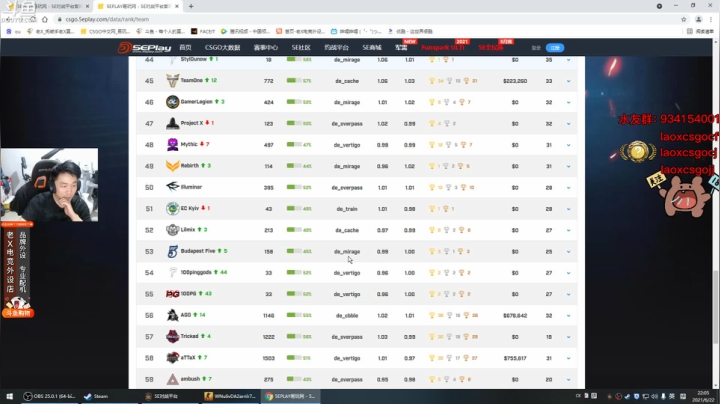This screenshot has width=720, height=404.
Task: Open the SE商城 nav item
Action: 372,48
